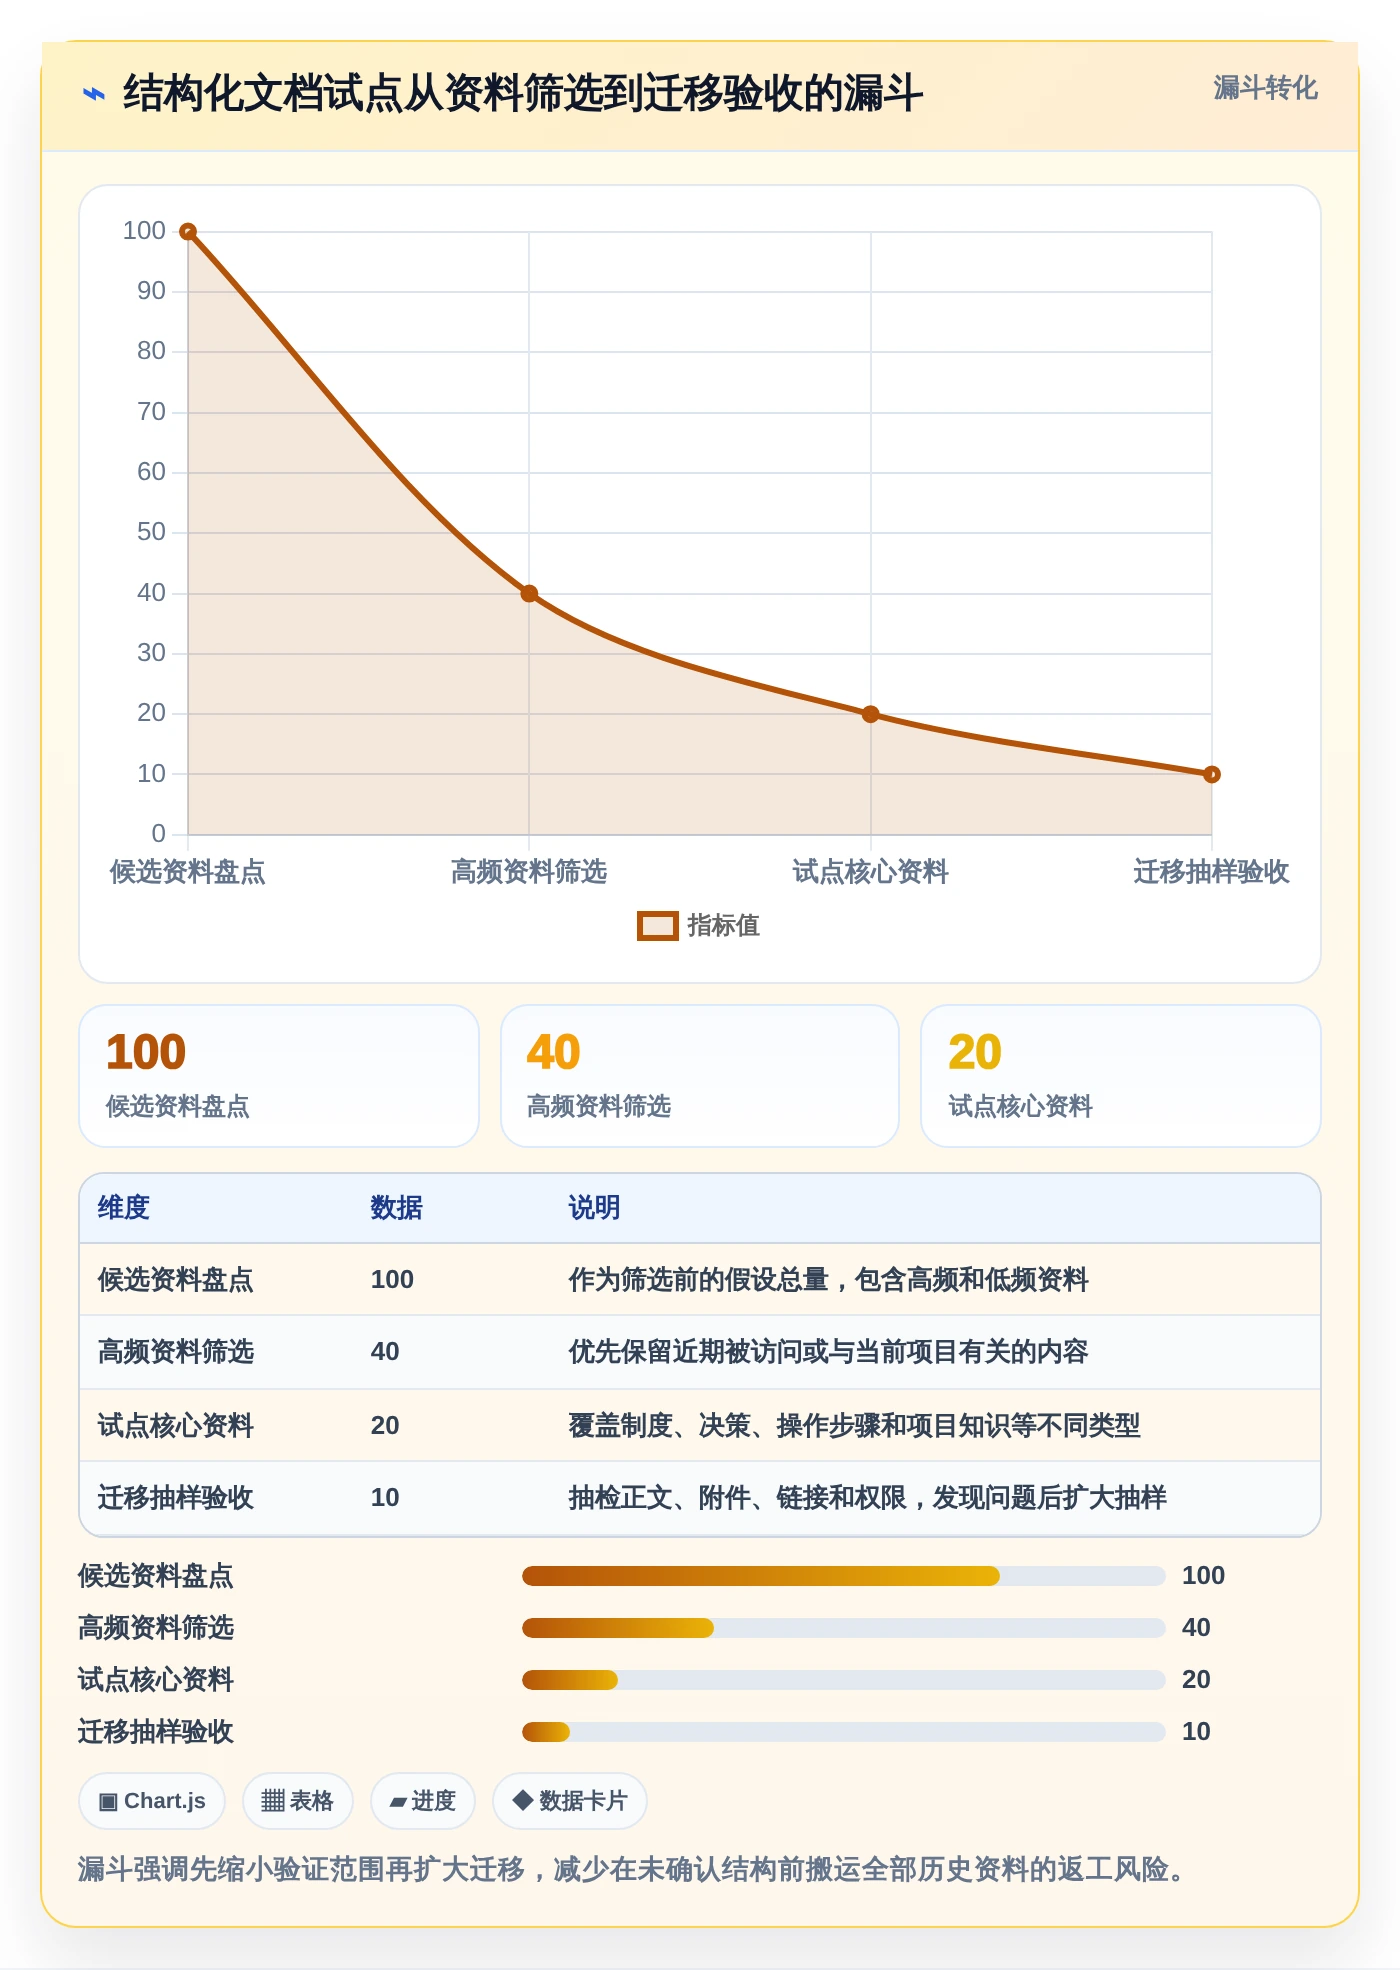Click the progress label 候选资料盘点
Screen dimensions: 1400x1970
click(x=156, y=1576)
